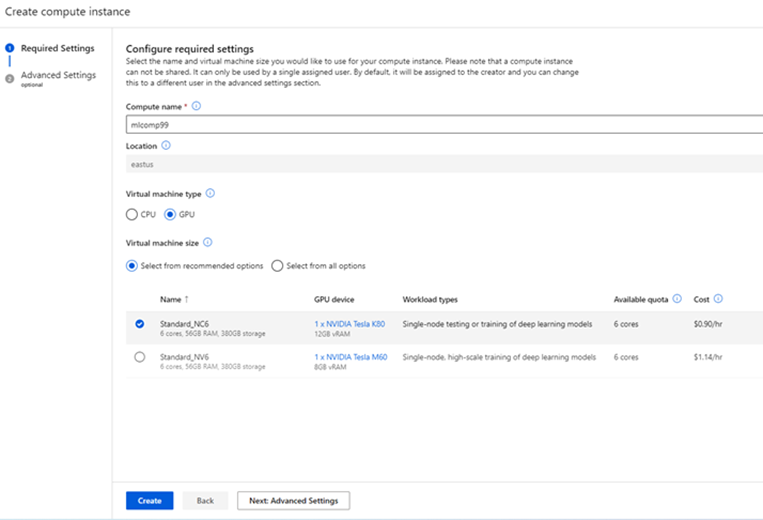Click the Compute name input field

pos(440,125)
